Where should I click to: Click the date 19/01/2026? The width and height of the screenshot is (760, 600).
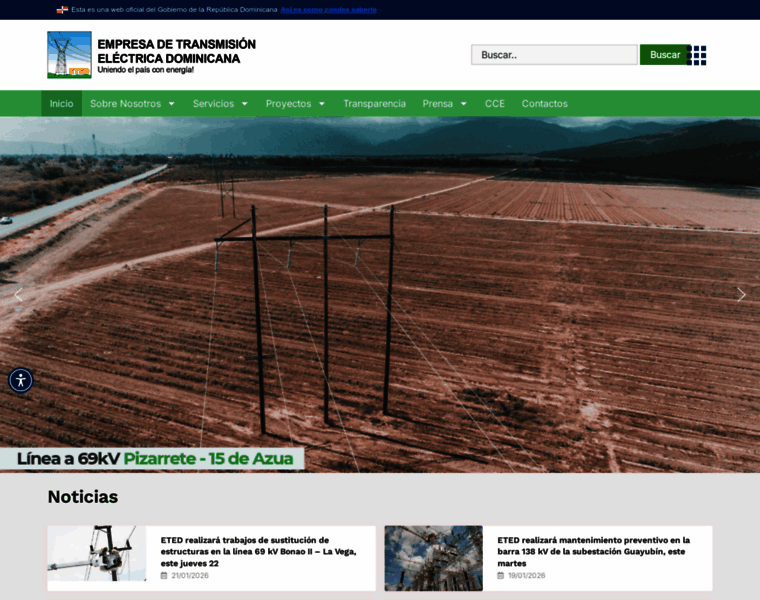coord(527,575)
